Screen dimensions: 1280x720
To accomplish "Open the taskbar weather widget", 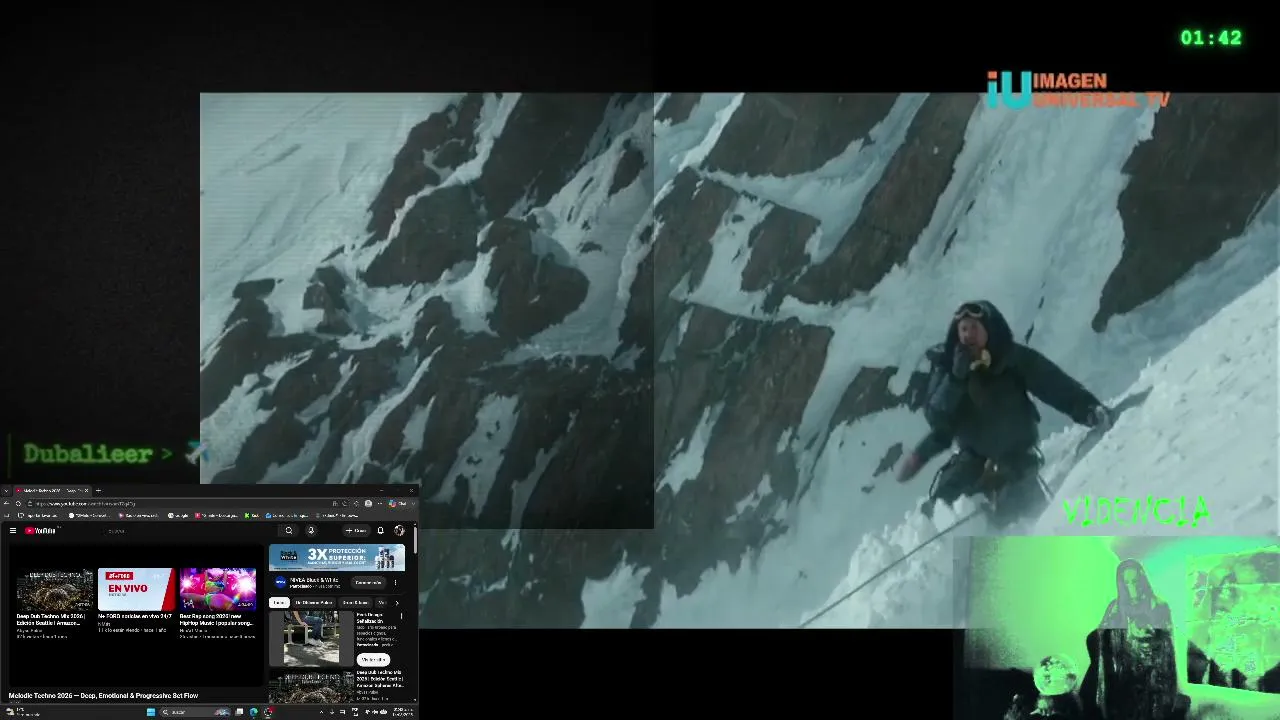I will tap(22, 712).
